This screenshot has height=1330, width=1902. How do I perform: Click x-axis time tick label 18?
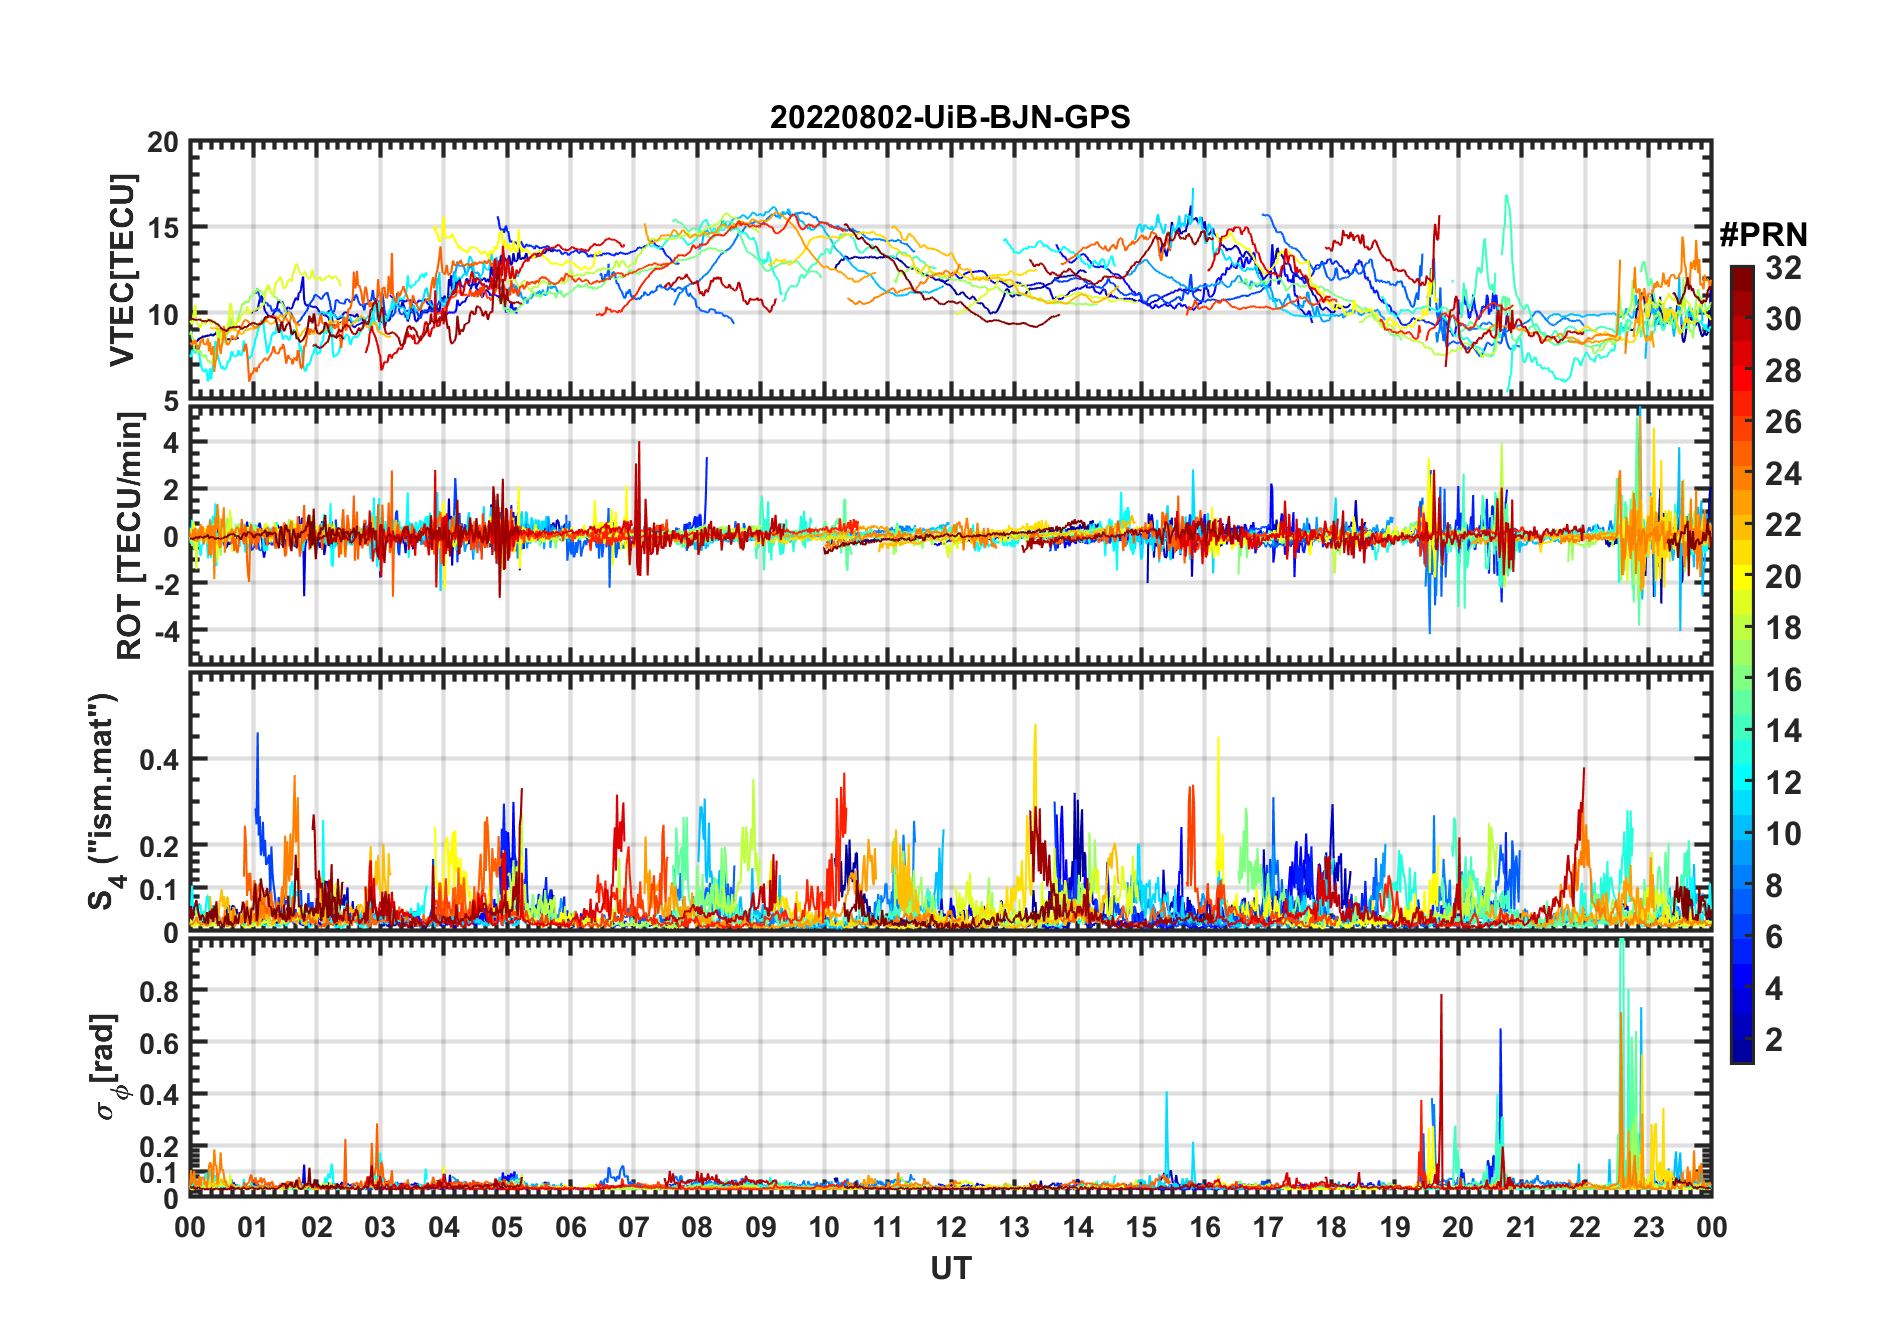1331,1228
